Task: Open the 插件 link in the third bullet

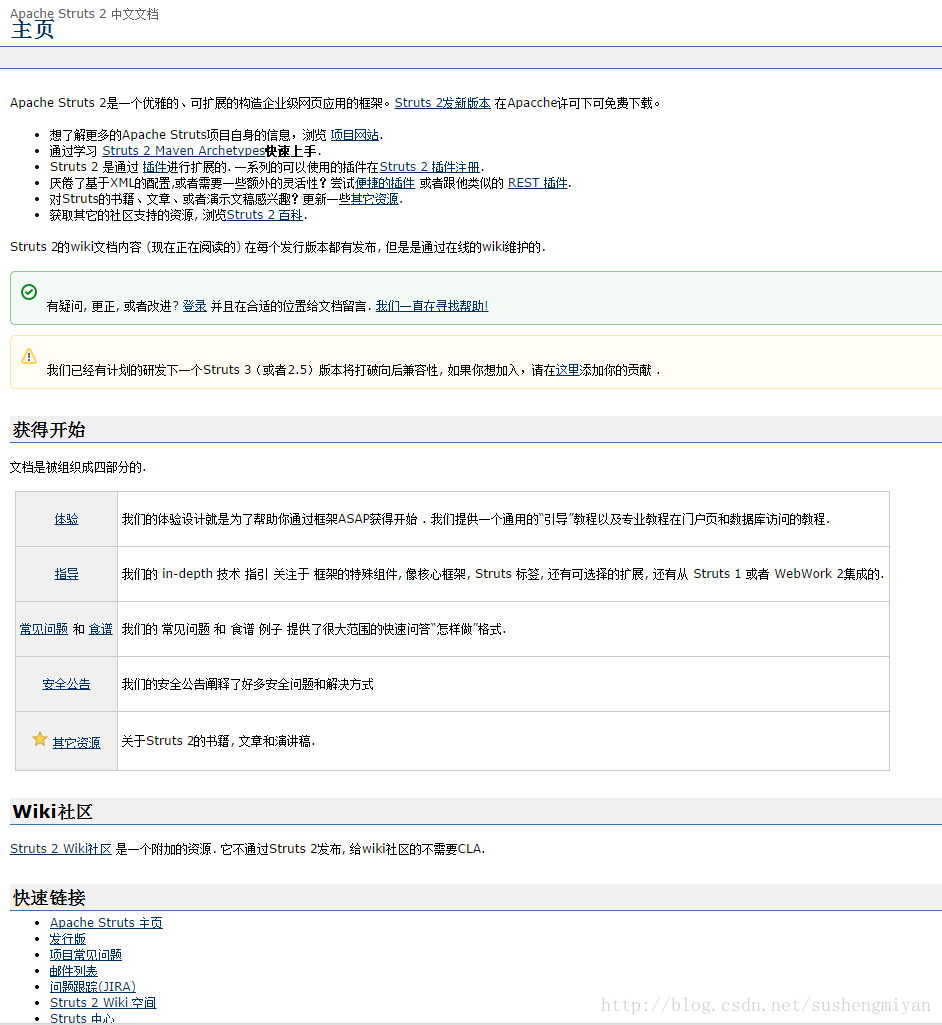Action: click(154, 167)
